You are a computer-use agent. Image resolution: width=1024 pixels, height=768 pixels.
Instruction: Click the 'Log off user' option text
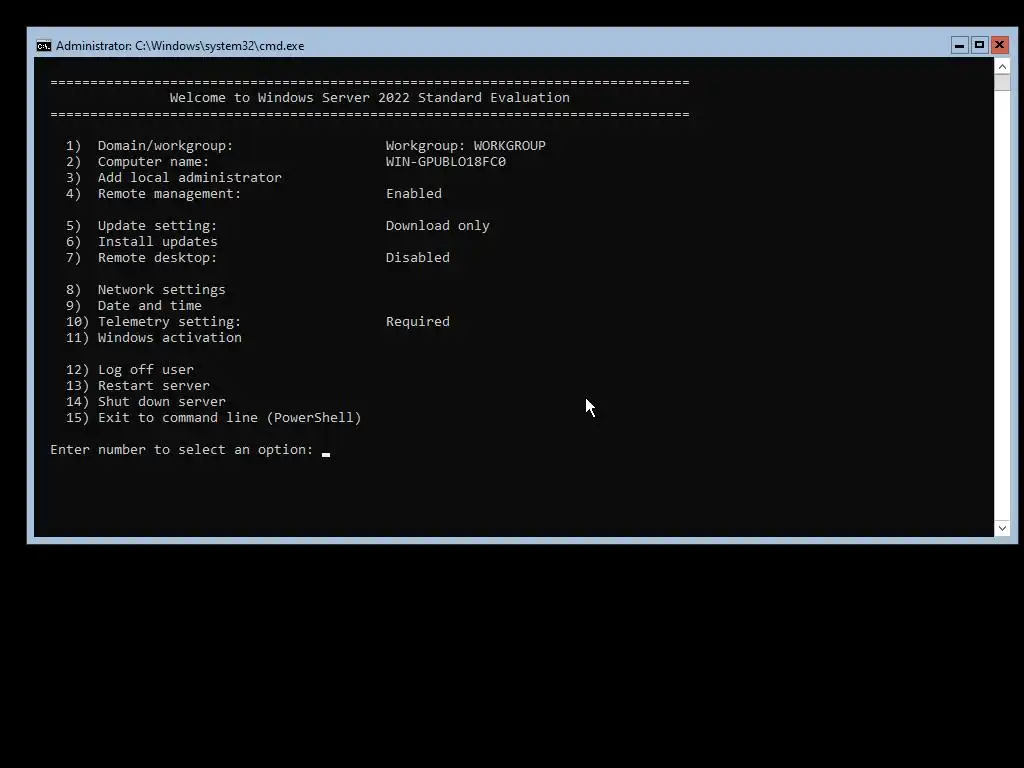click(146, 370)
